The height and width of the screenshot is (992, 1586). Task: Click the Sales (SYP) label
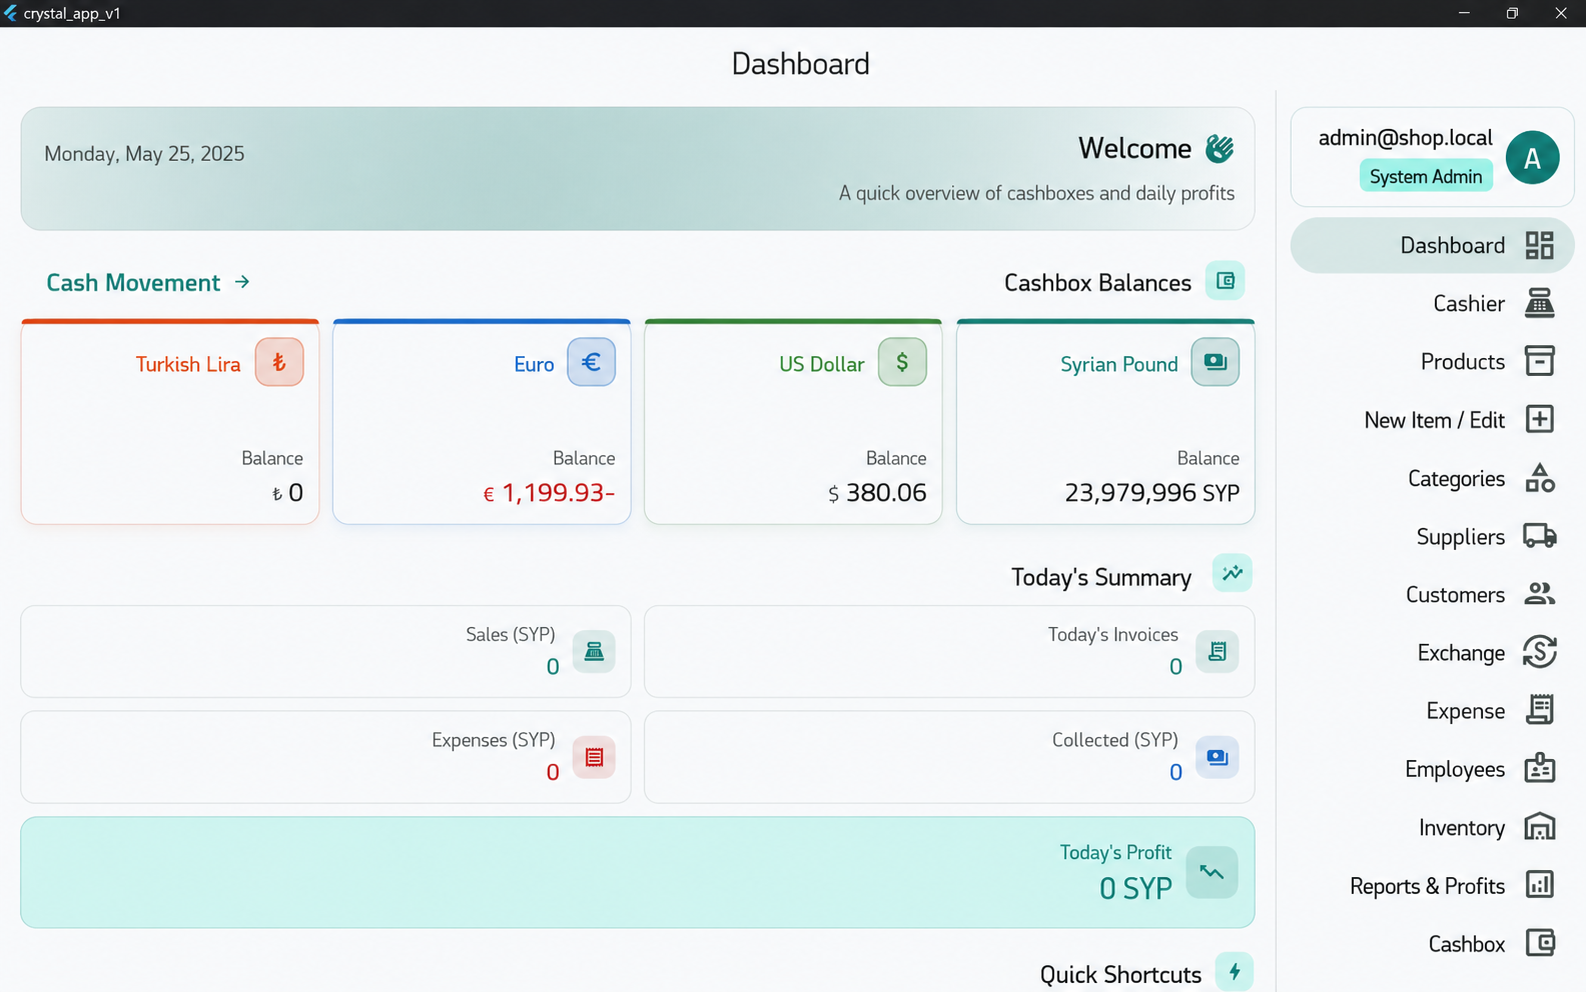tap(510, 634)
